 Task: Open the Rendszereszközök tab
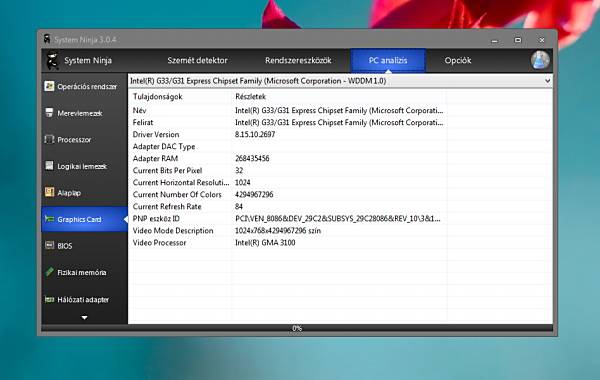[x=298, y=60]
